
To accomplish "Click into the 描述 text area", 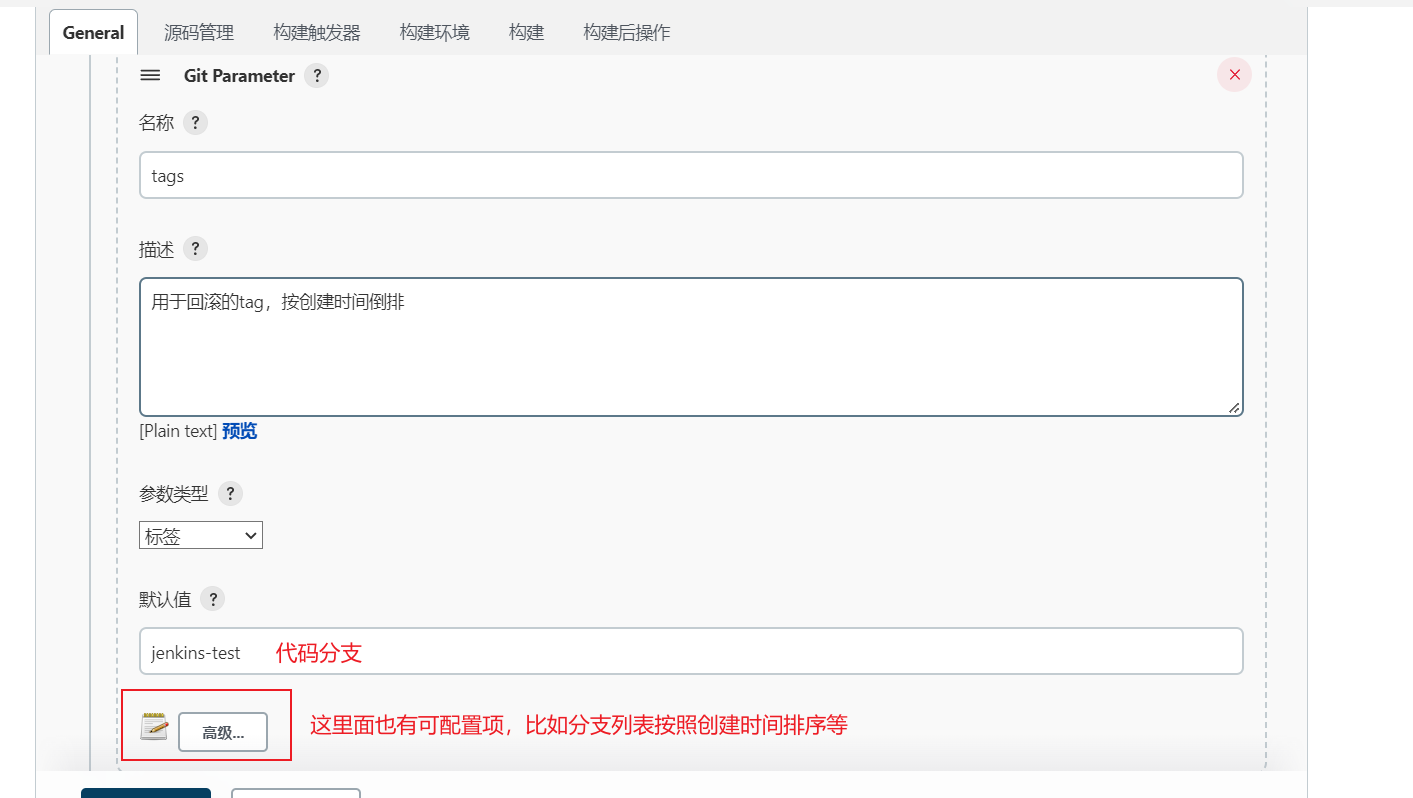I will [x=691, y=347].
